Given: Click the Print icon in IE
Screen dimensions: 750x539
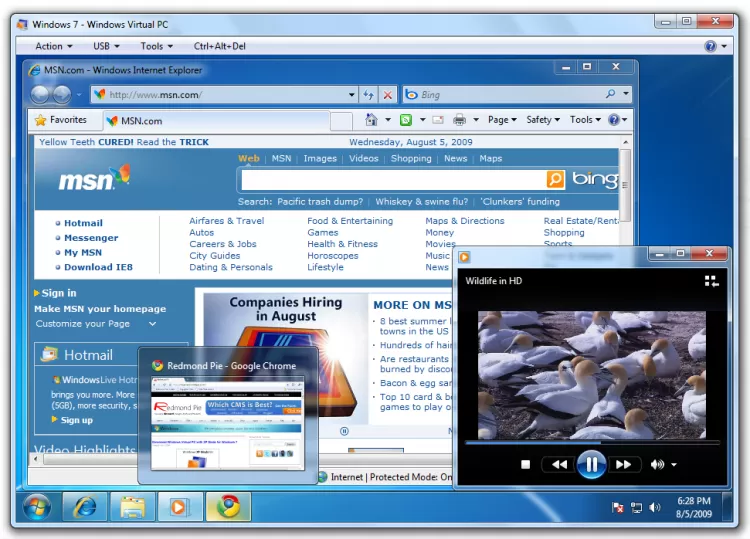Looking at the screenshot, I should point(459,120).
